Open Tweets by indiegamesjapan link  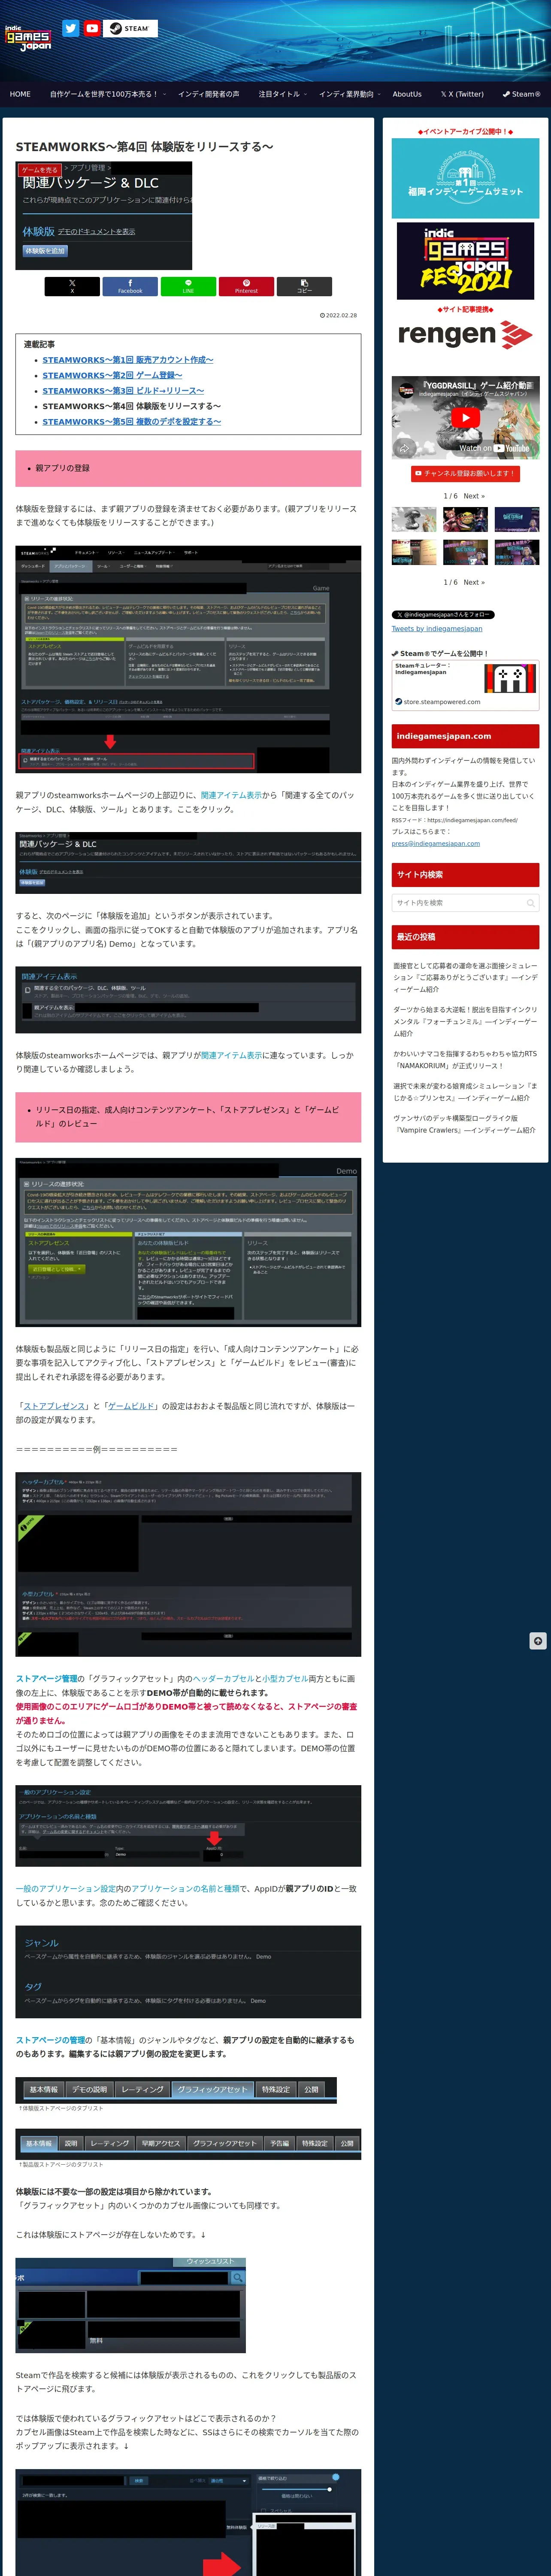437,629
